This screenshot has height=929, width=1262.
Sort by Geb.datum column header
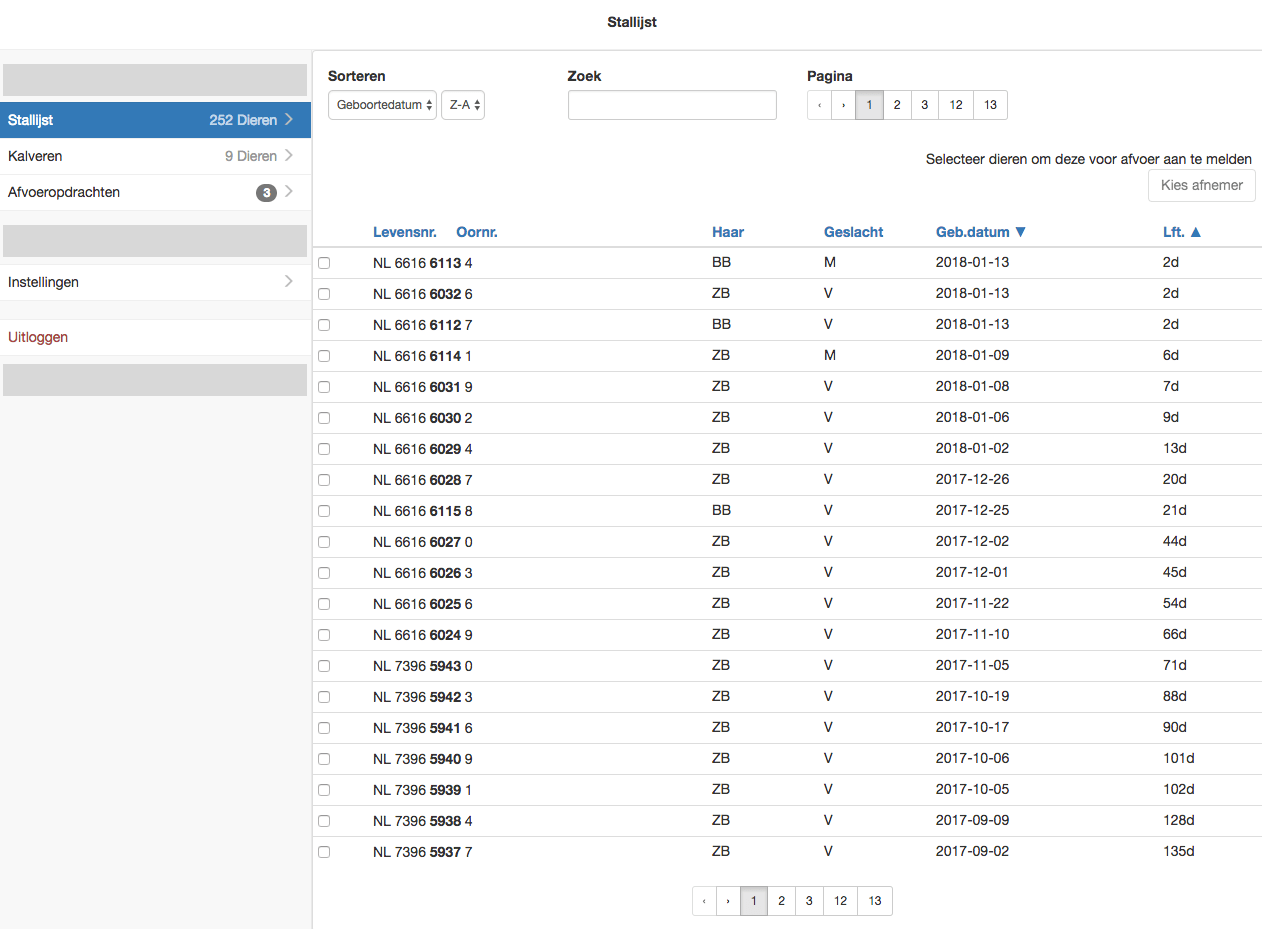pos(981,232)
